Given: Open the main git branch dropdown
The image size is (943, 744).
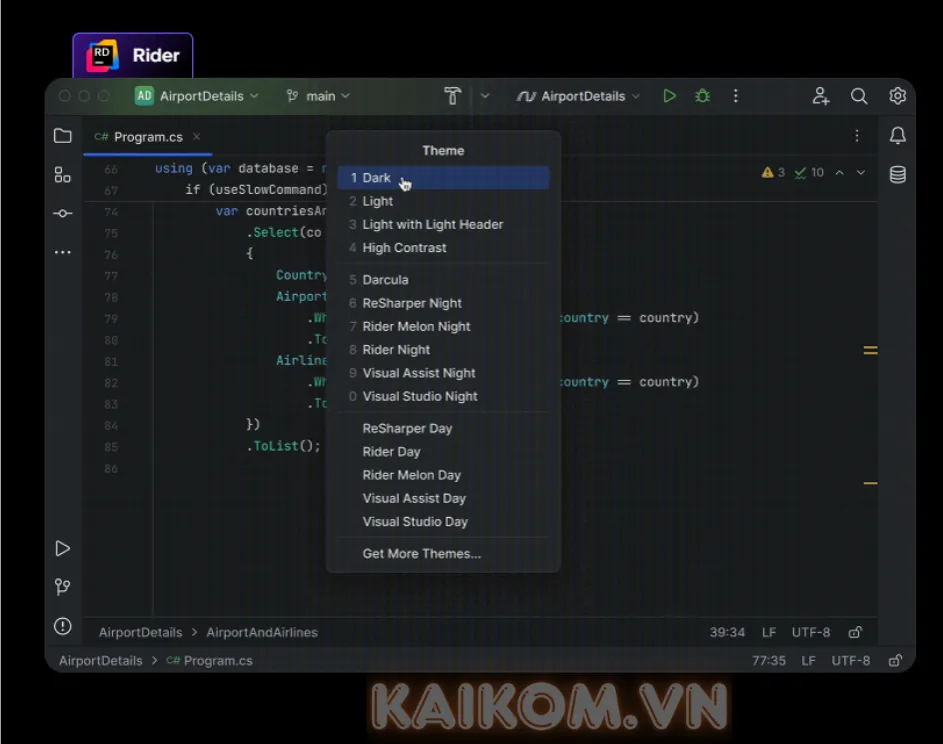Looking at the screenshot, I should pyautogui.click(x=317, y=96).
